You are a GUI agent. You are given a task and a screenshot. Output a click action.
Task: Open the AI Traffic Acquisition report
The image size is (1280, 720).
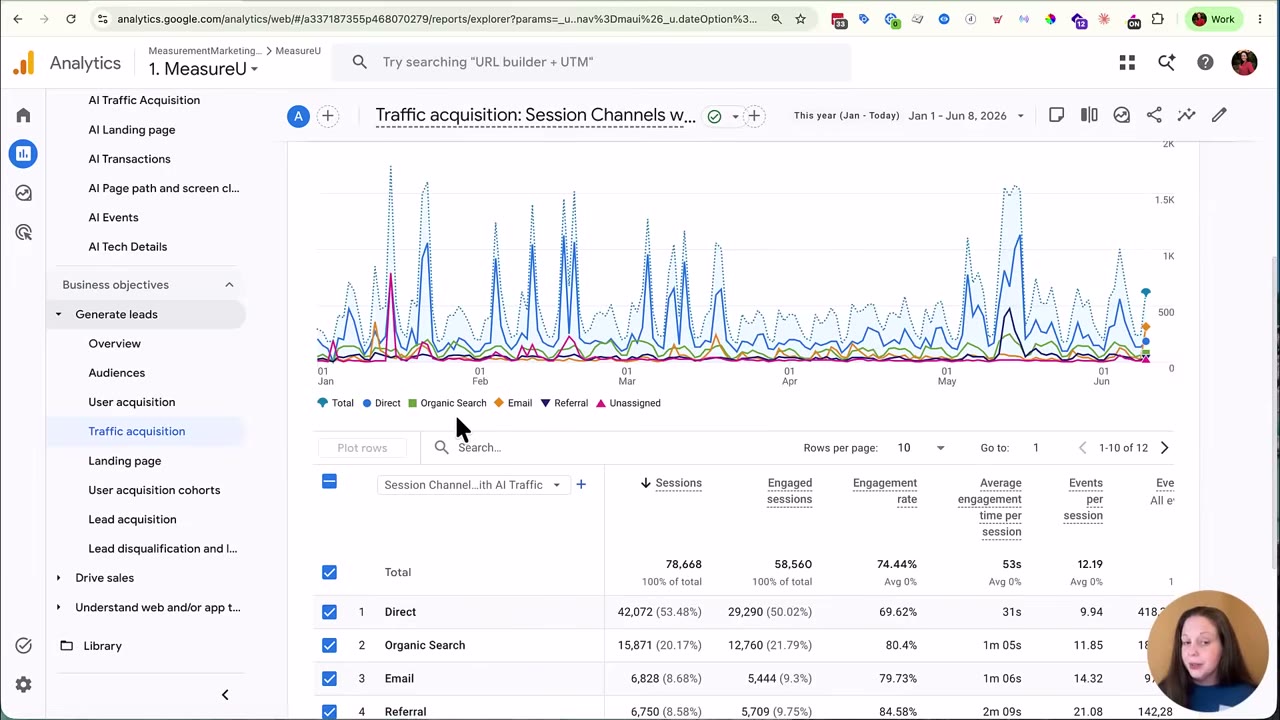pos(144,100)
